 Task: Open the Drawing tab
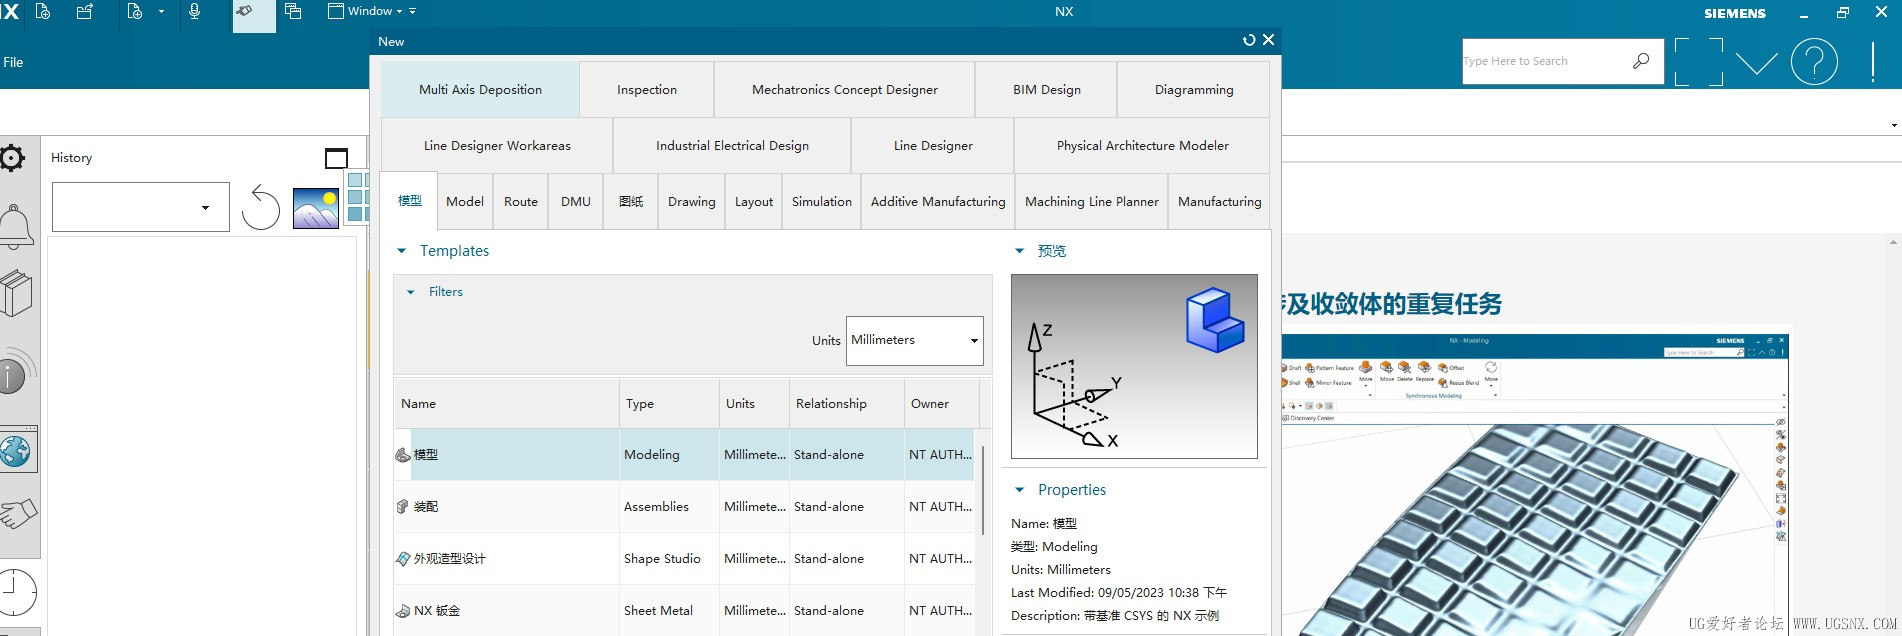click(692, 201)
